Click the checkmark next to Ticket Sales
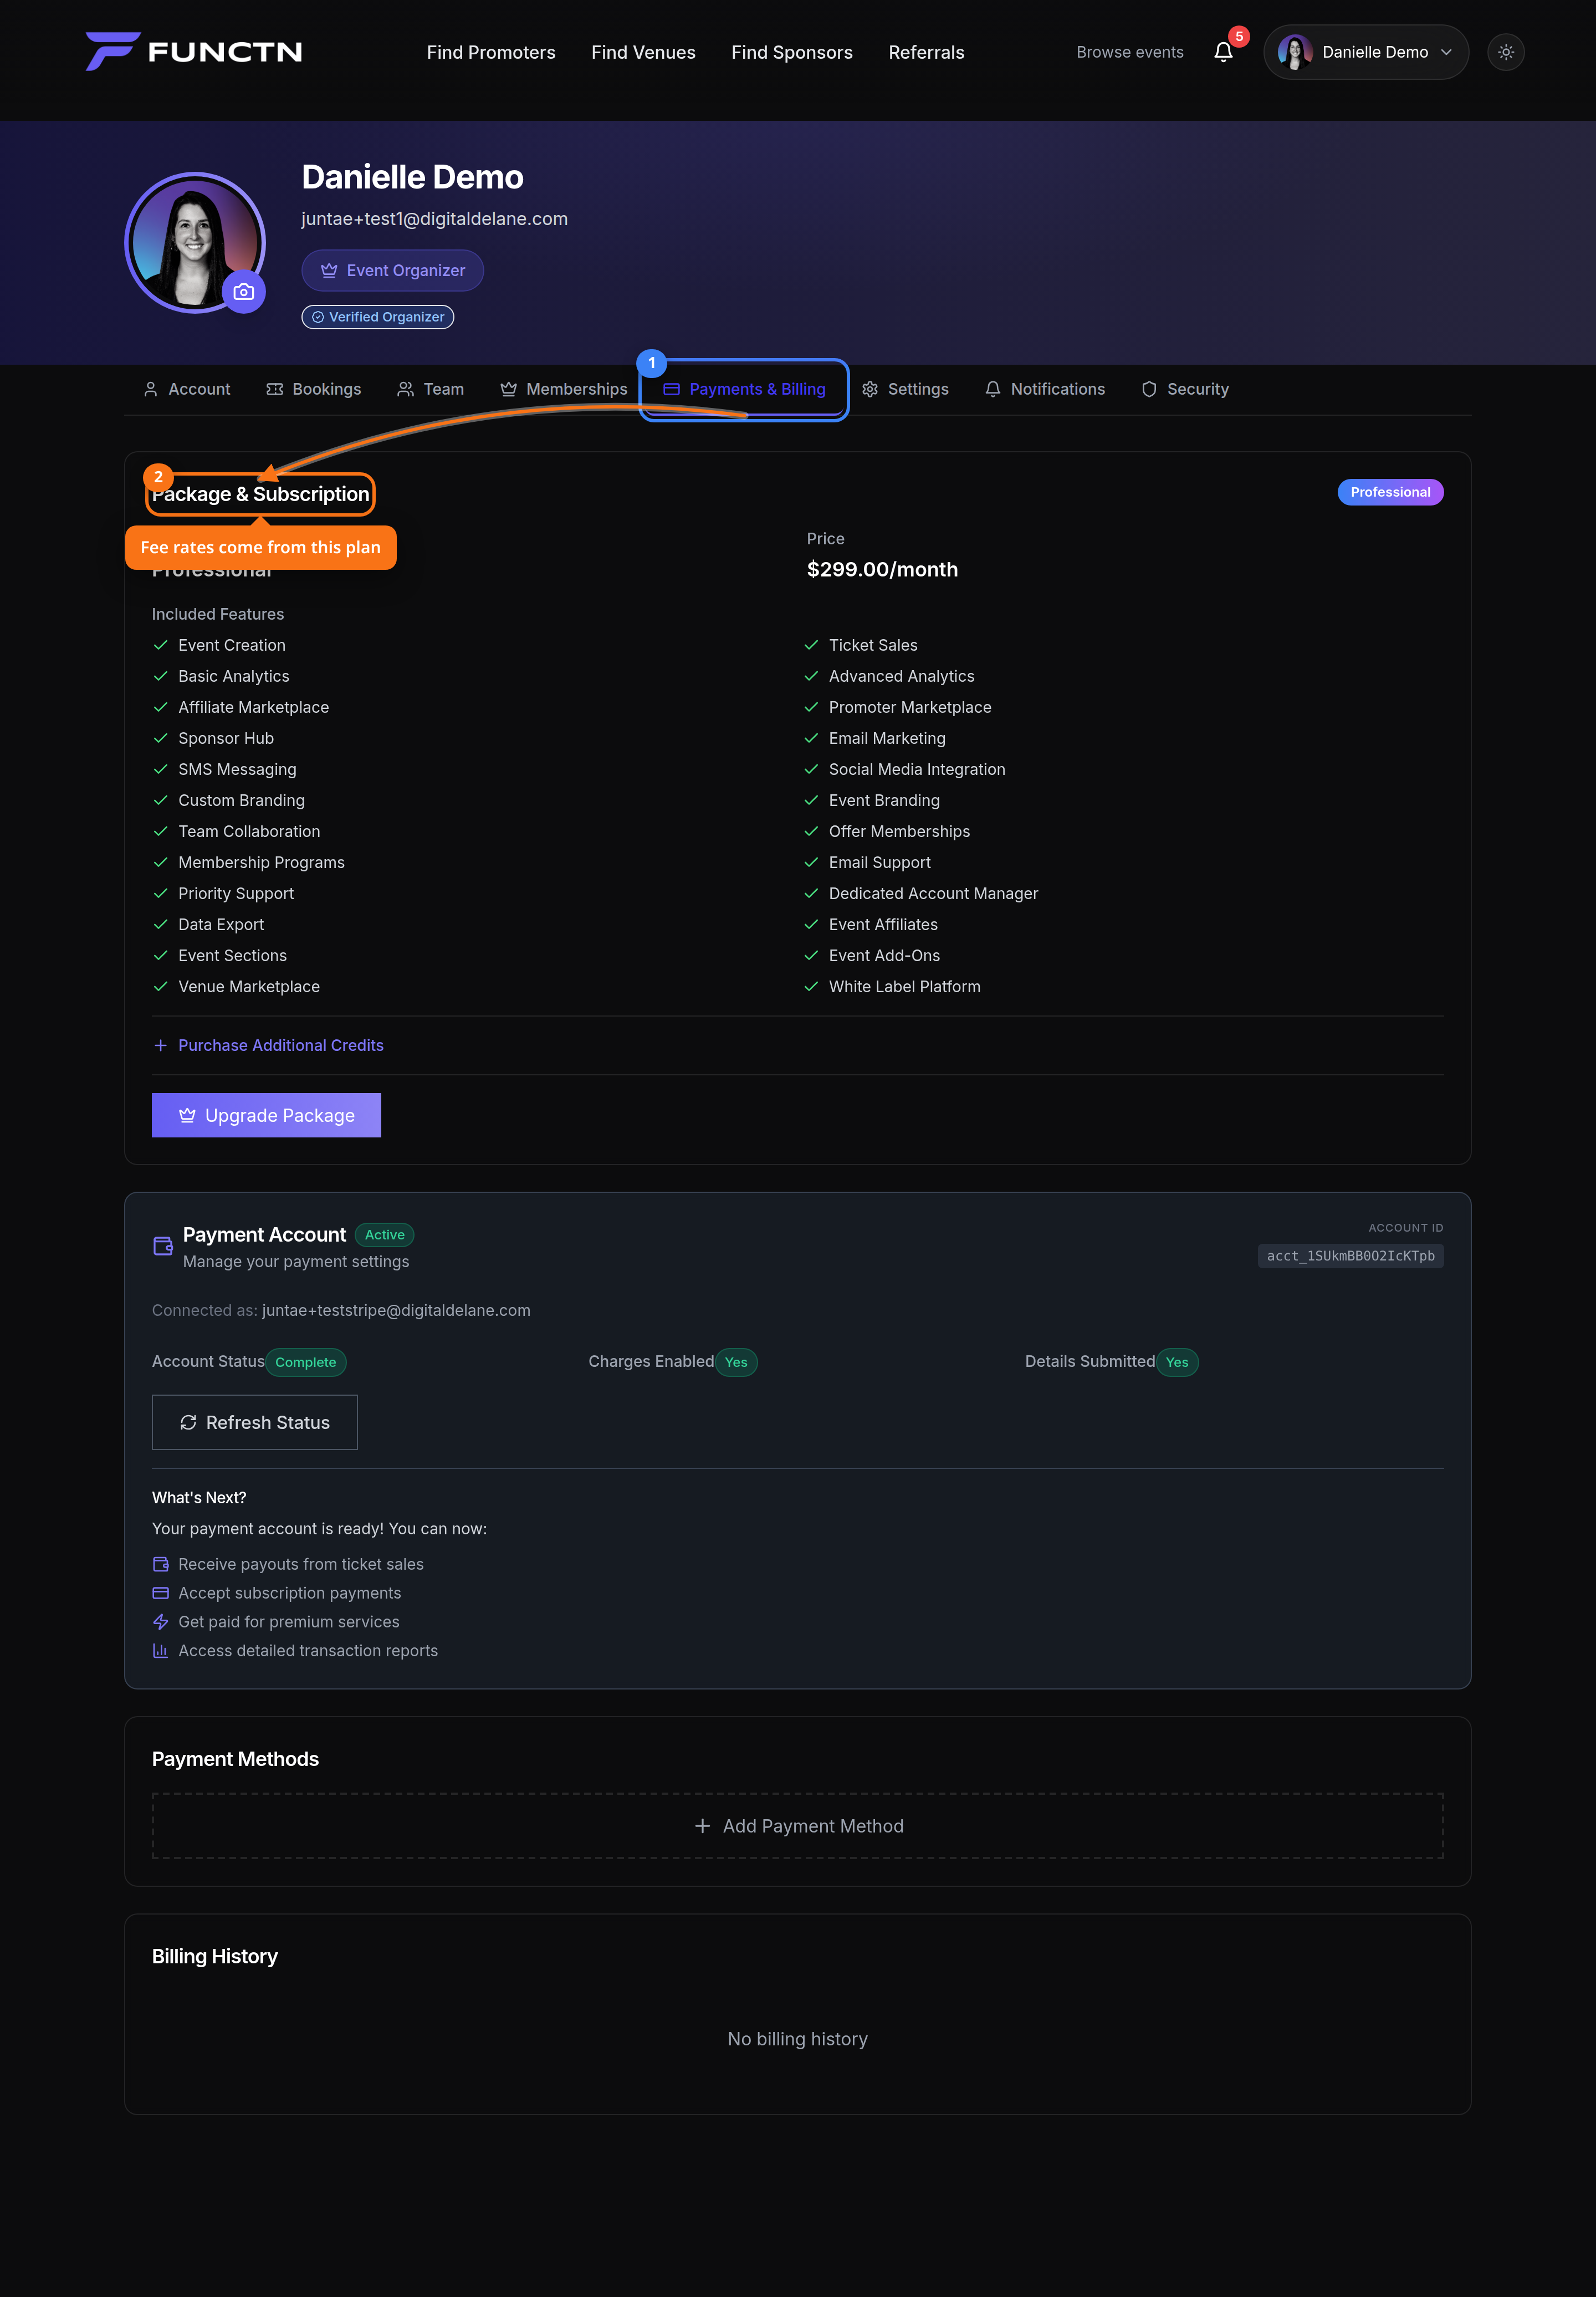The image size is (1596, 2297). pos(811,645)
